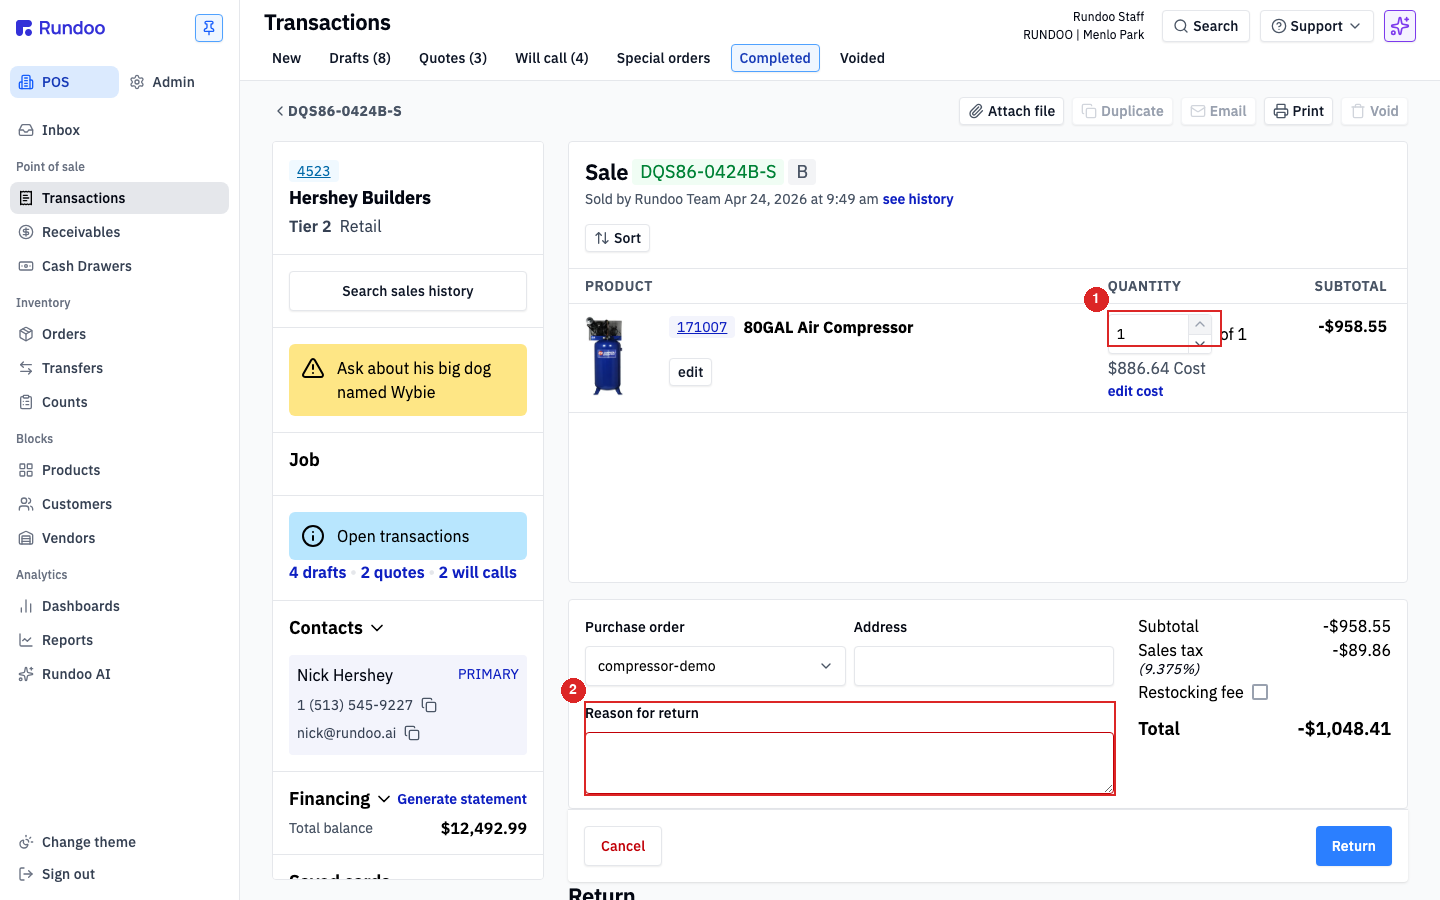
Task: Switch to the Voided tab
Action: pos(862,58)
